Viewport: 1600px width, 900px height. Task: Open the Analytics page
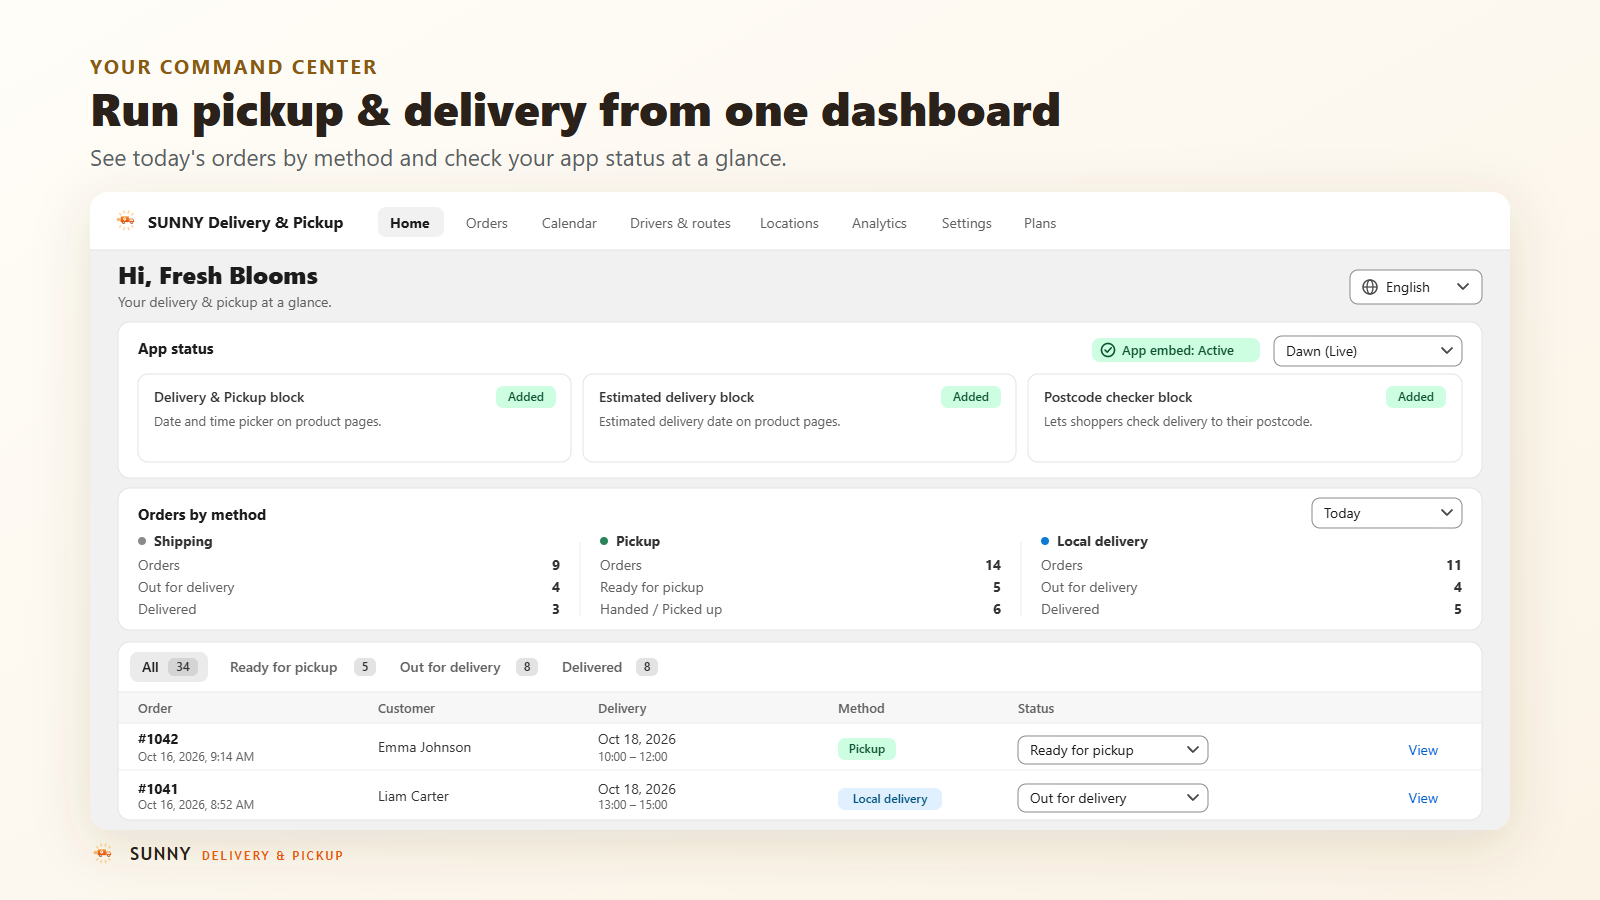click(879, 223)
